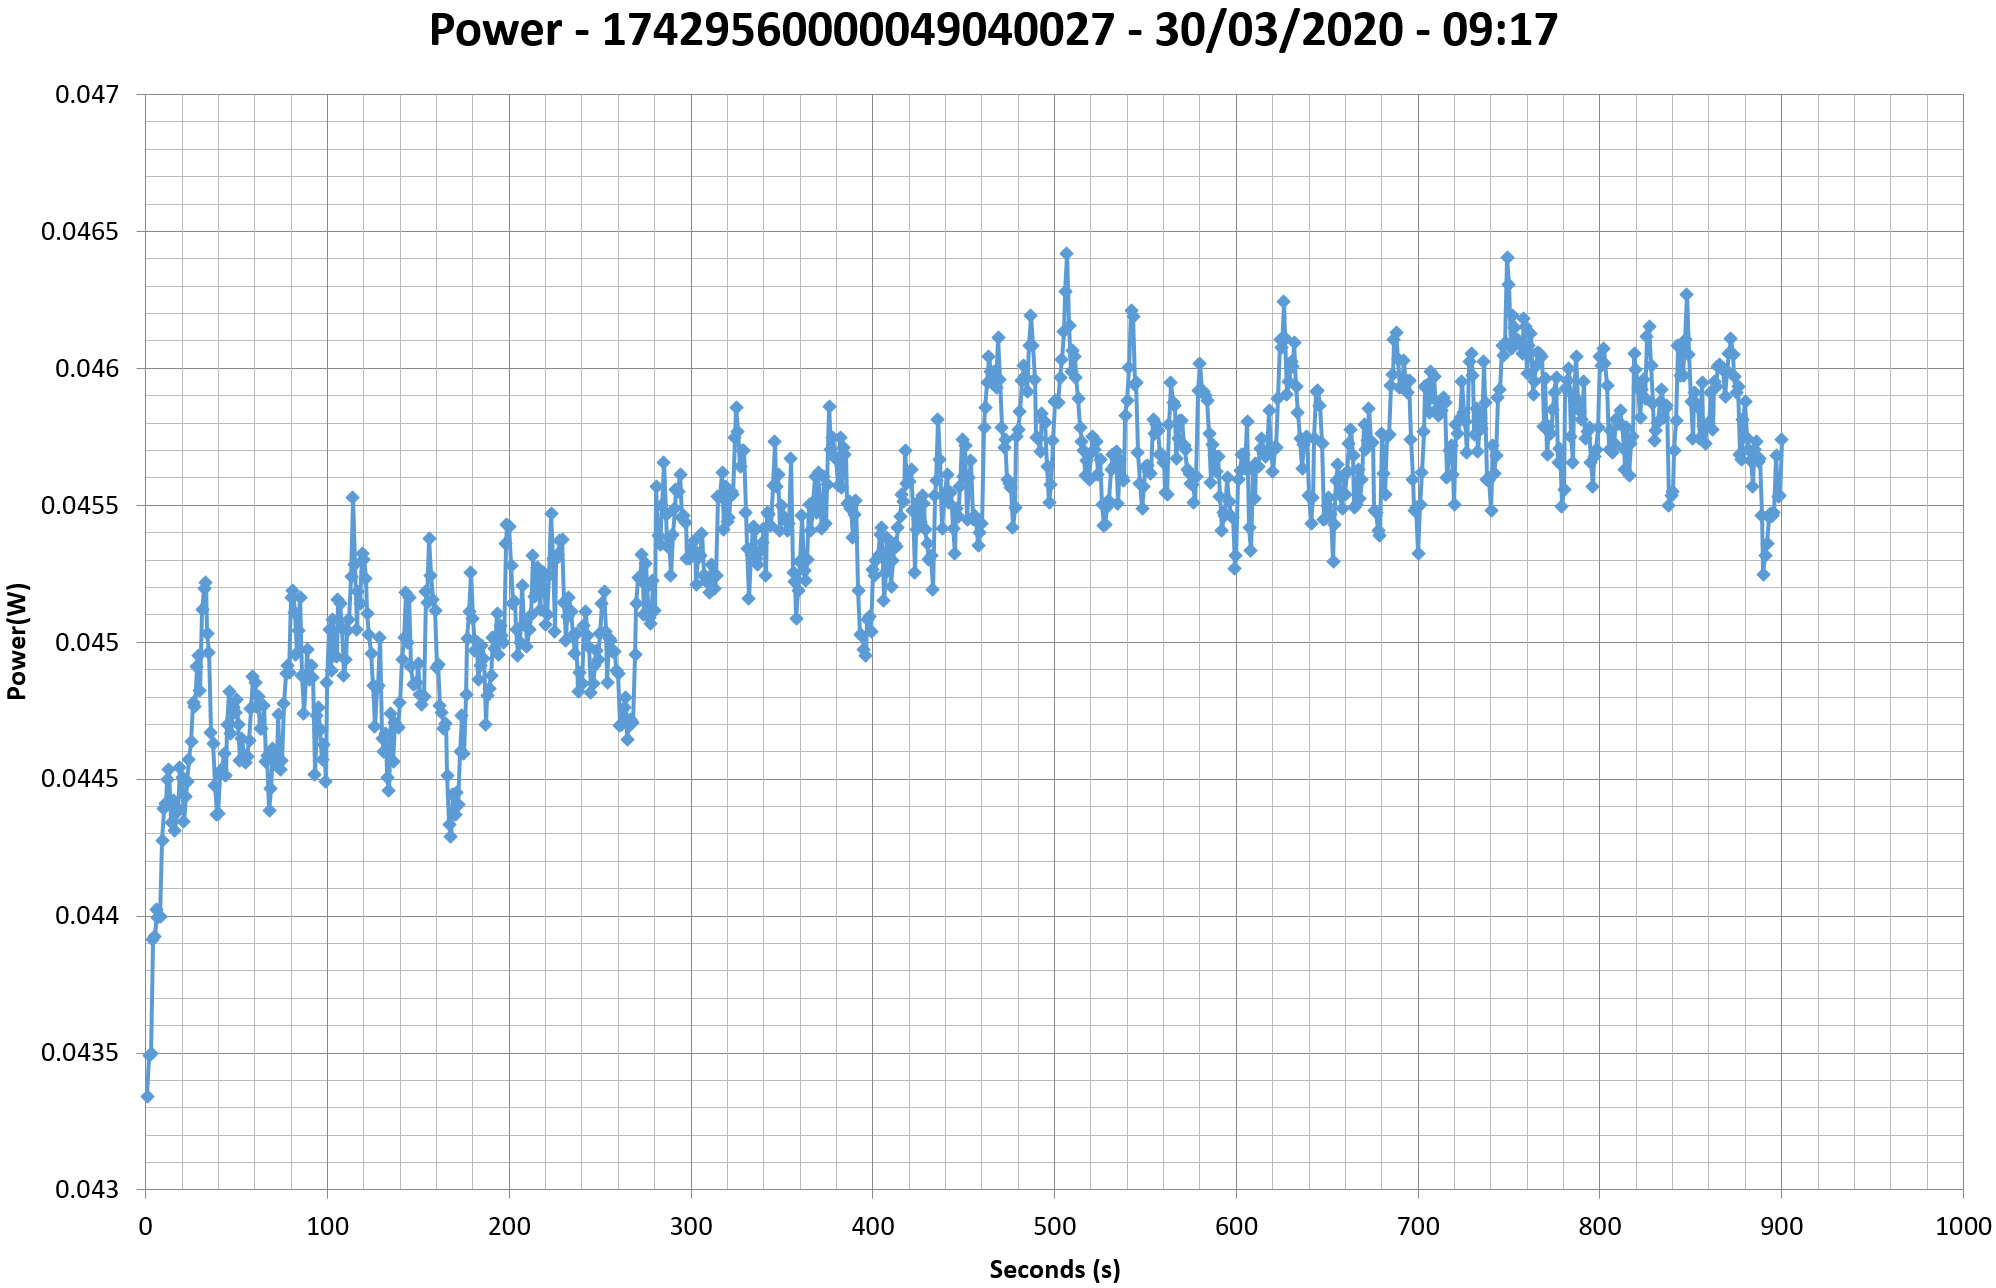
Task: Click the 0.0445 y-axis label
Action: click(x=80, y=779)
